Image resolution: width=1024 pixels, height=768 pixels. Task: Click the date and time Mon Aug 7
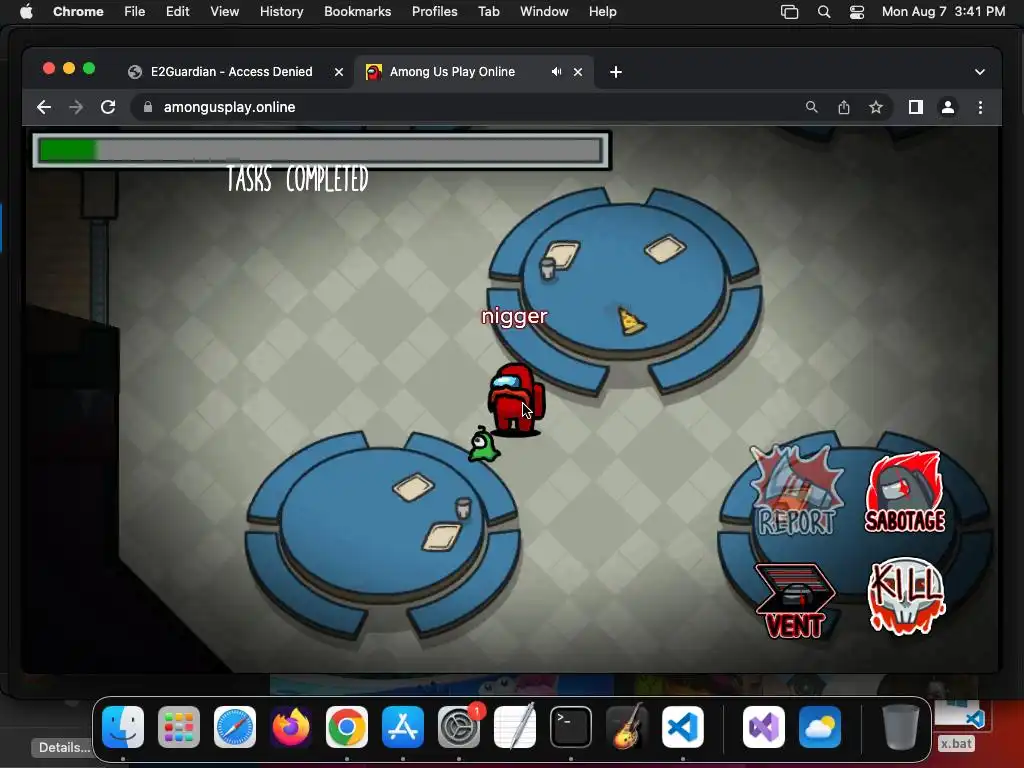tap(944, 12)
